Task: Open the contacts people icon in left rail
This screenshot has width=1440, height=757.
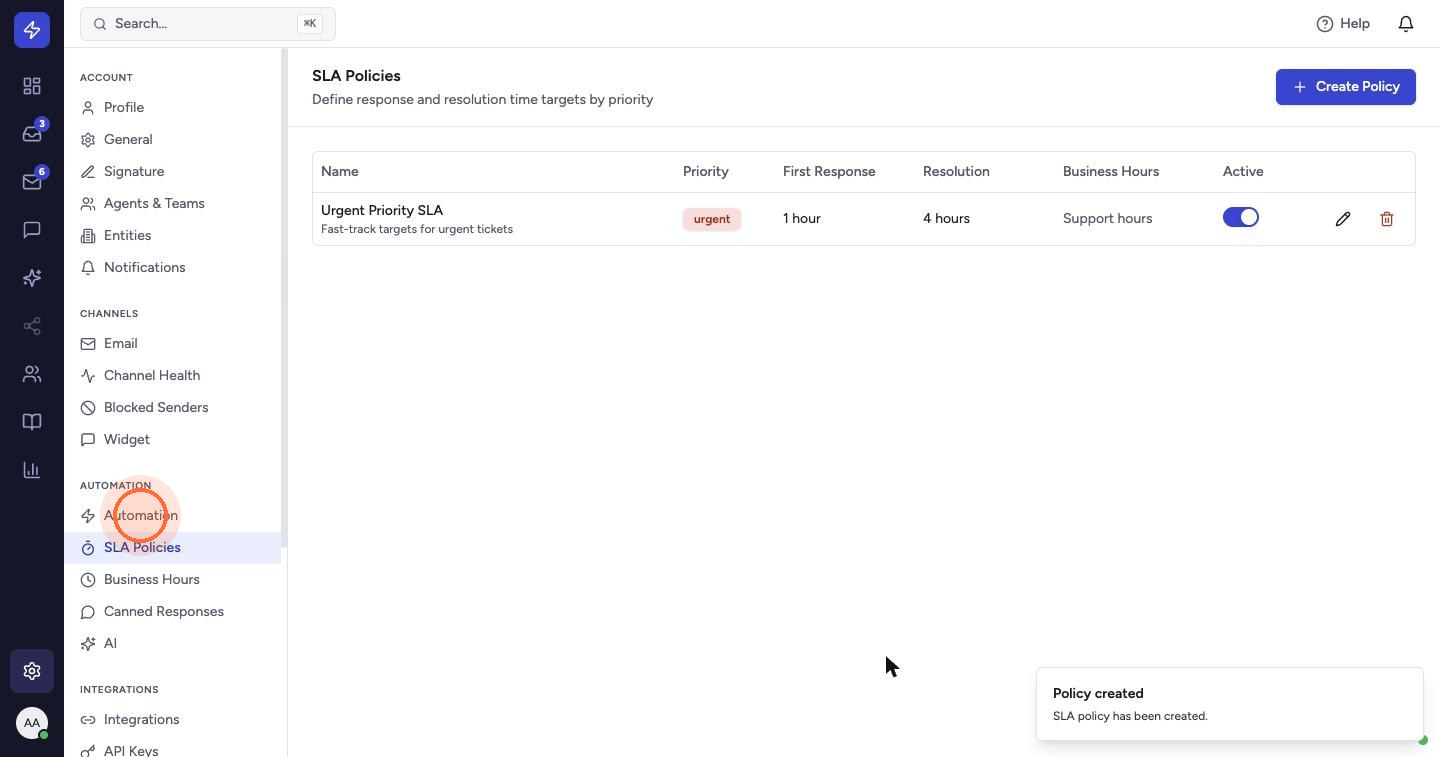Action: tap(32, 374)
